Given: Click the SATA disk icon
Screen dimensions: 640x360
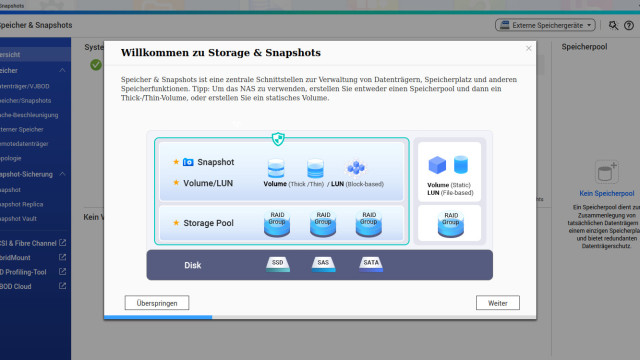Looking at the screenshot, I should click(371, 264).
